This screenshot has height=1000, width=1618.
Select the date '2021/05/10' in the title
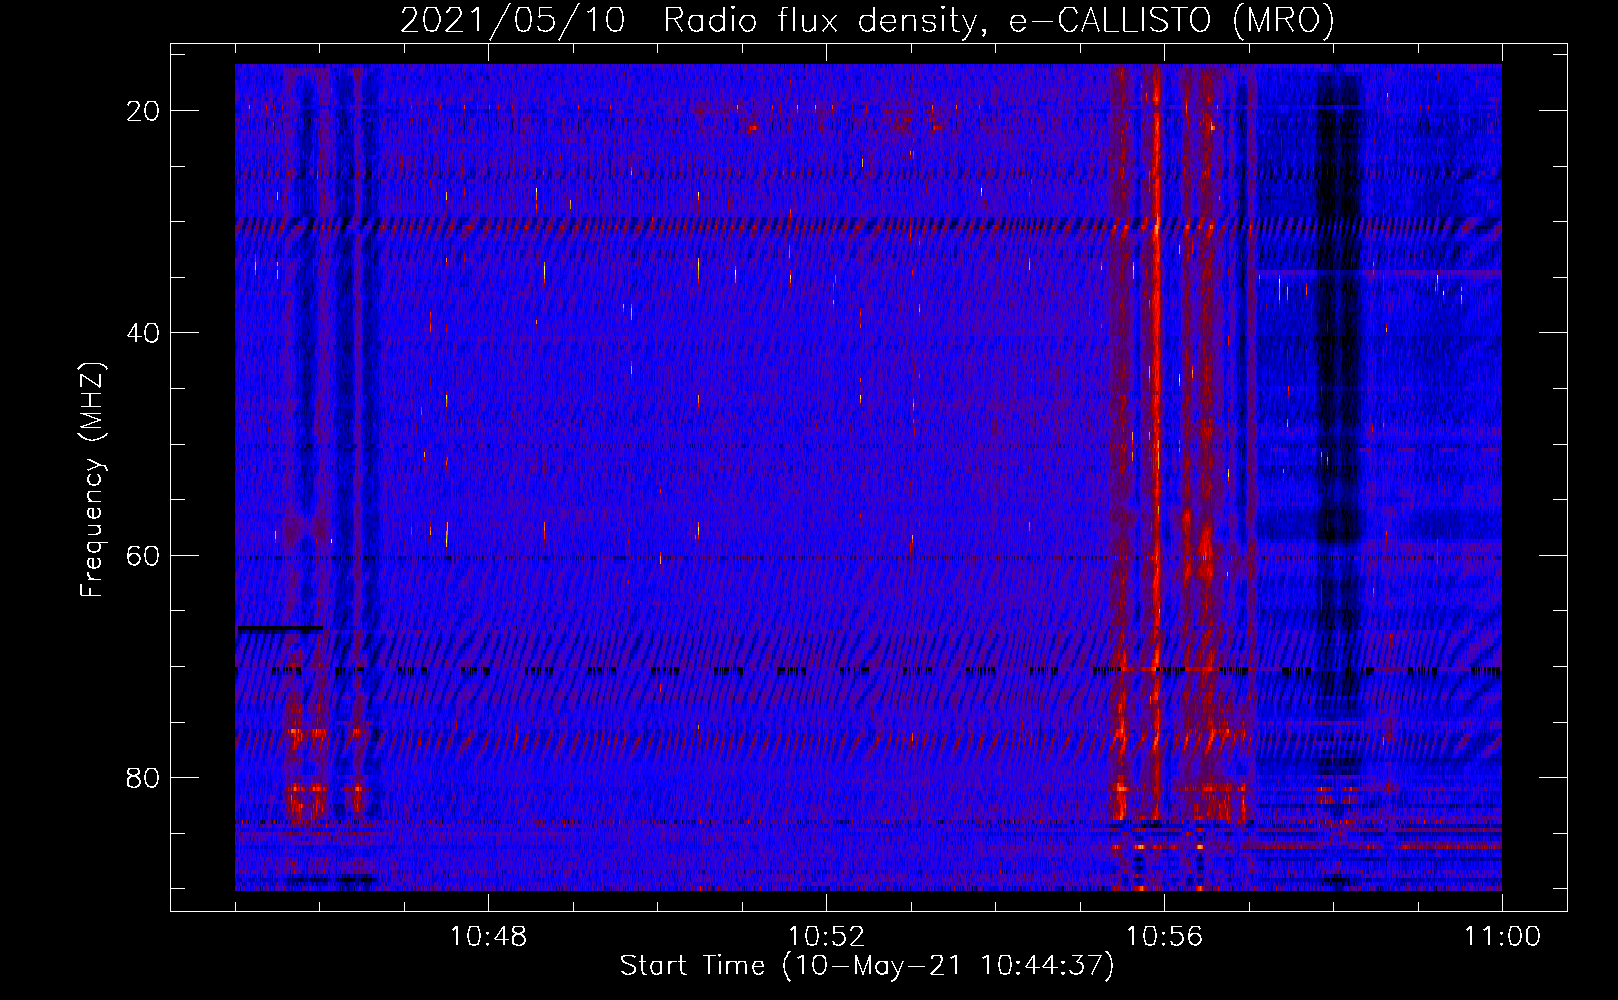click(x=513, y=20)
